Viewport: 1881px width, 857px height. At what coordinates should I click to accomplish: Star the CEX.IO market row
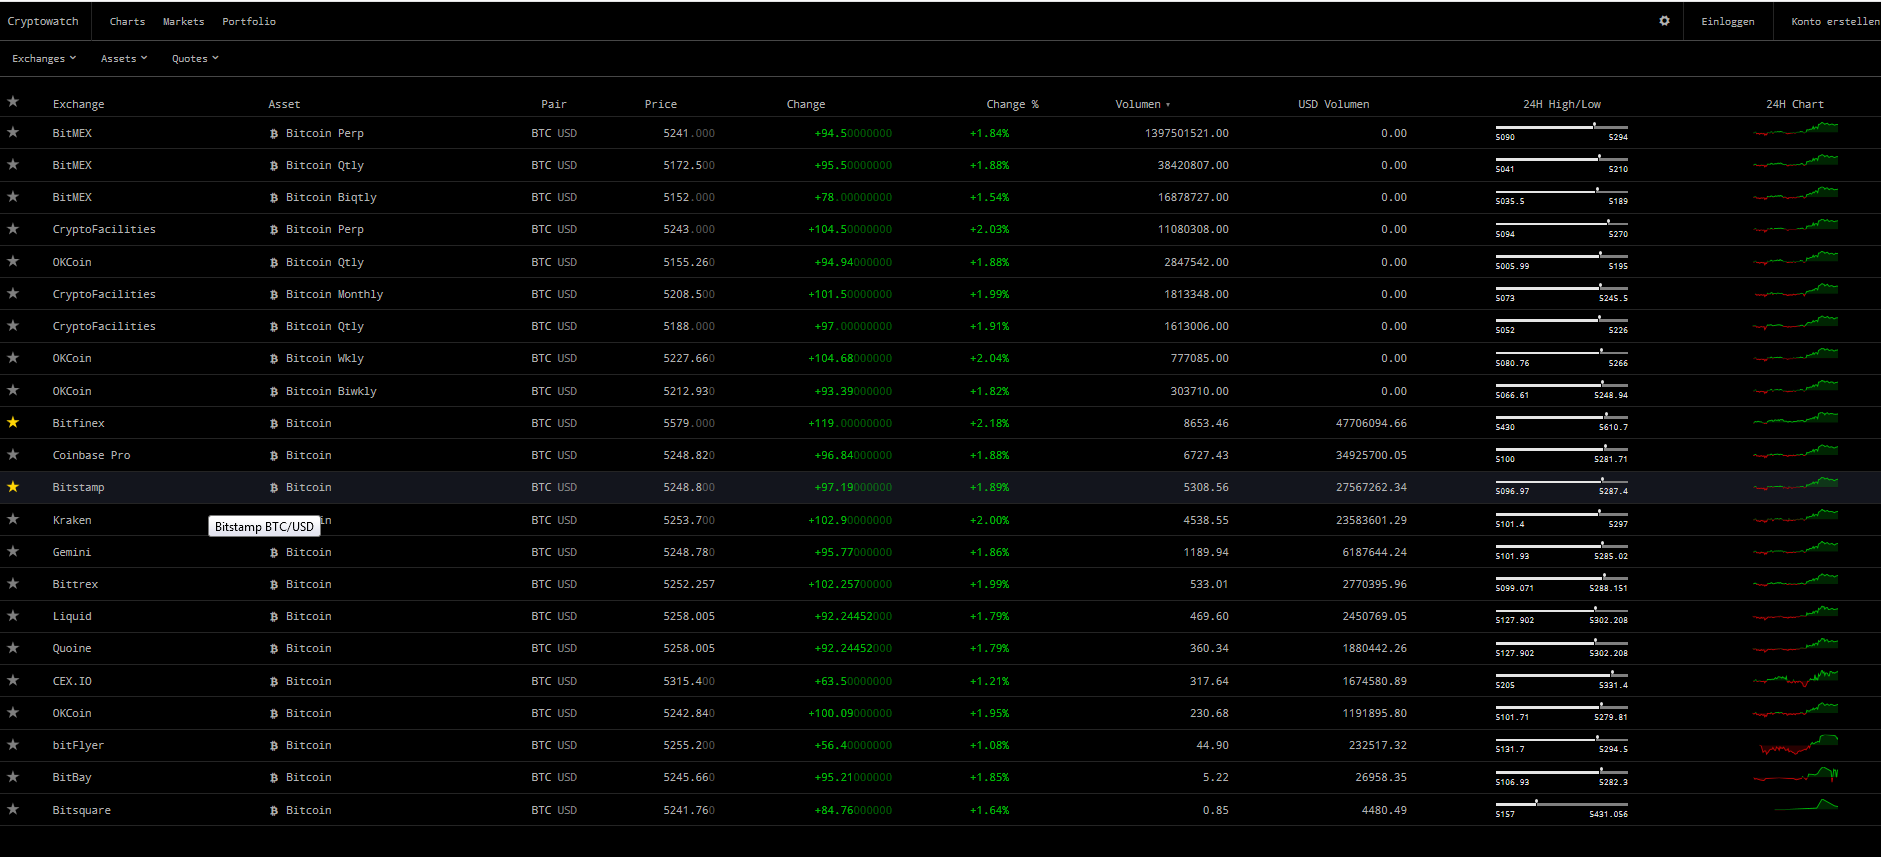[13, 681]
